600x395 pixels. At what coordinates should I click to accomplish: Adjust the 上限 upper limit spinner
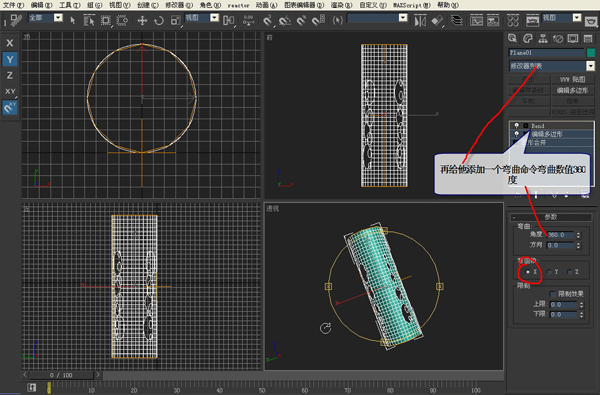coord(582,305)
